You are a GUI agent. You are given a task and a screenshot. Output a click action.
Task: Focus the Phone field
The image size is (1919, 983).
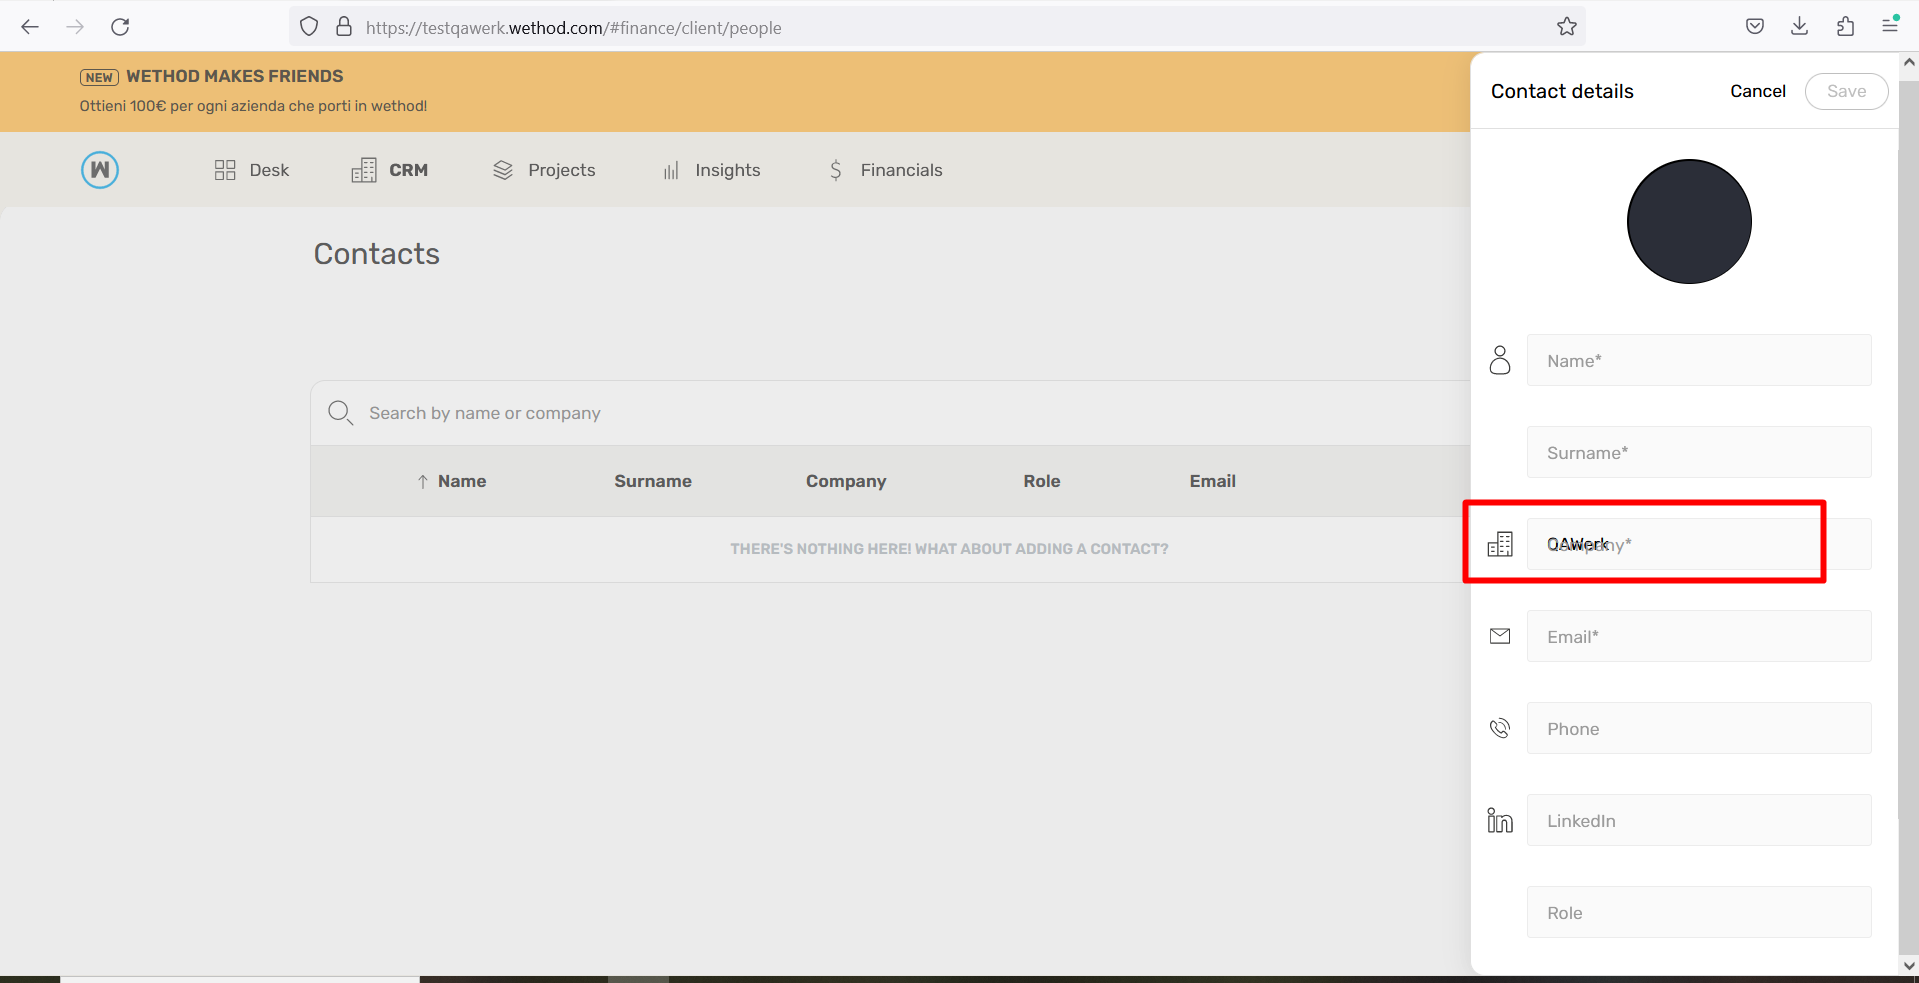coord(1699,728)
